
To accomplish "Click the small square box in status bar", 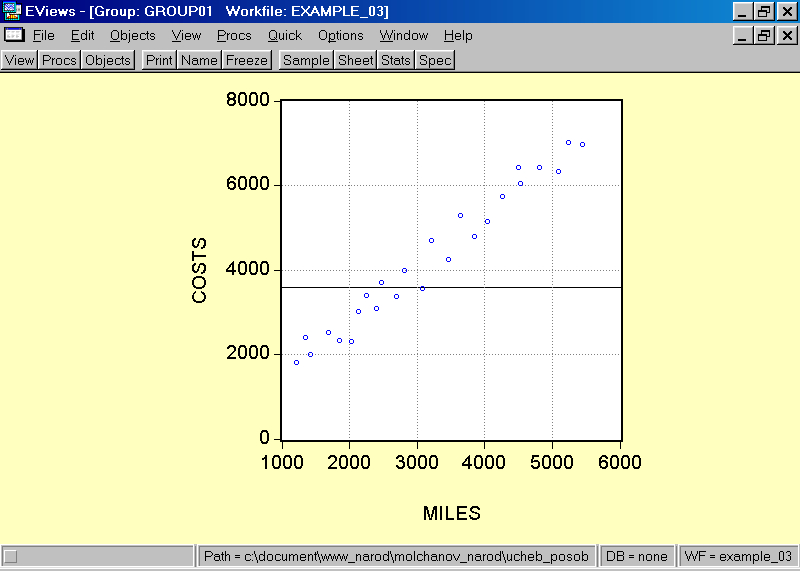I will [11, 556].
